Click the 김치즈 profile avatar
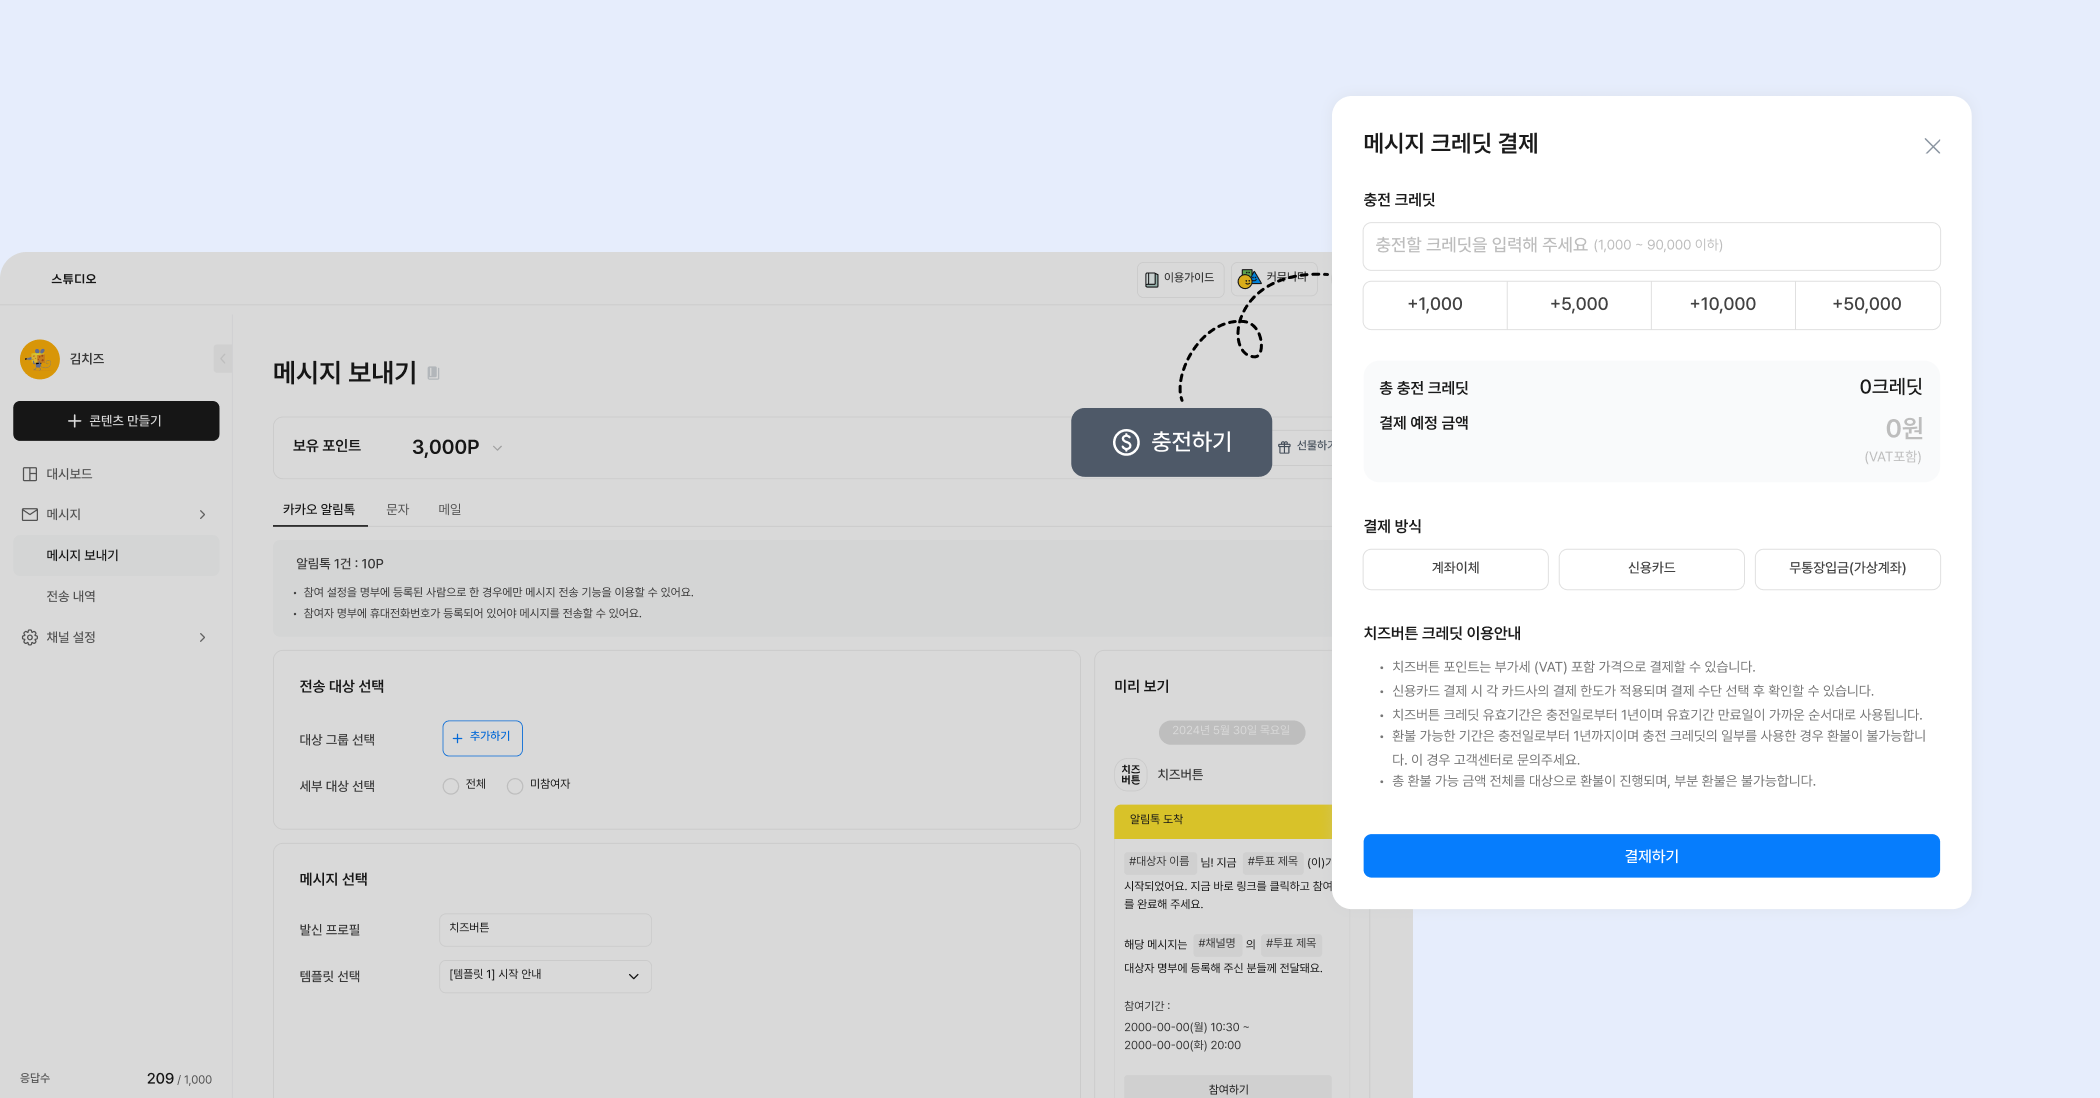The image size is (2100, 1098). coord(40,359)
